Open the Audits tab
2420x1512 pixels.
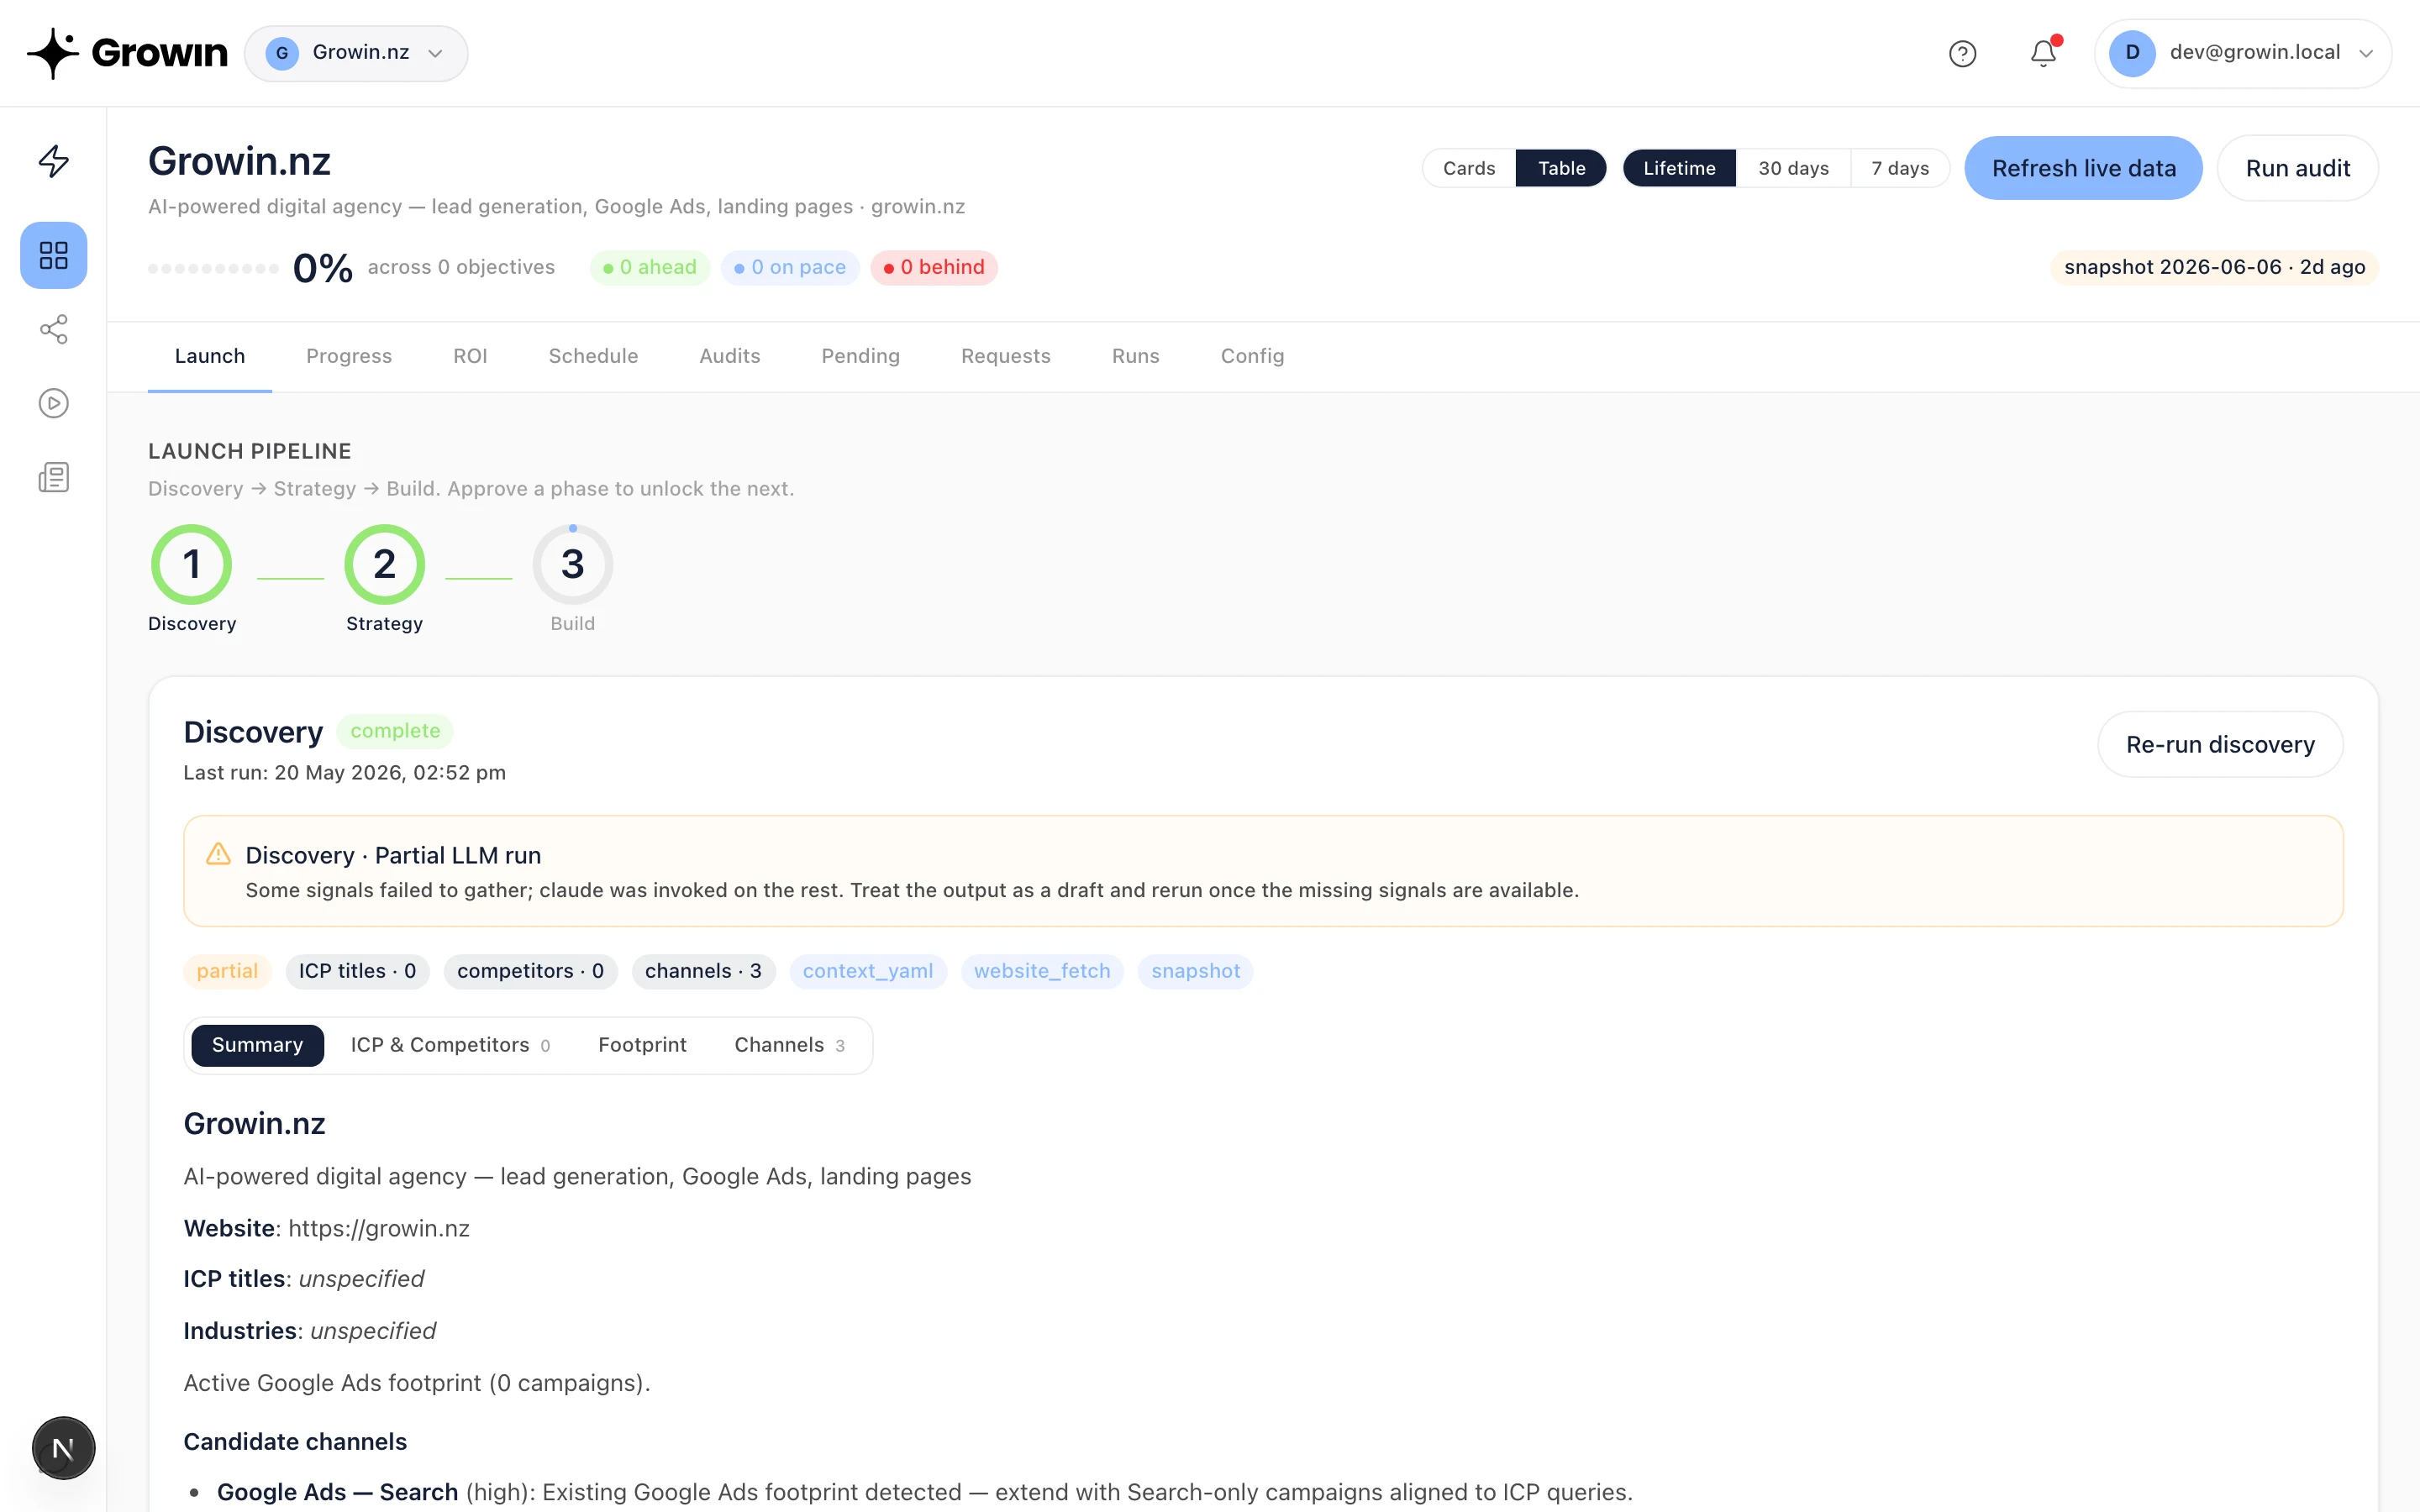[x=729, y=356]
